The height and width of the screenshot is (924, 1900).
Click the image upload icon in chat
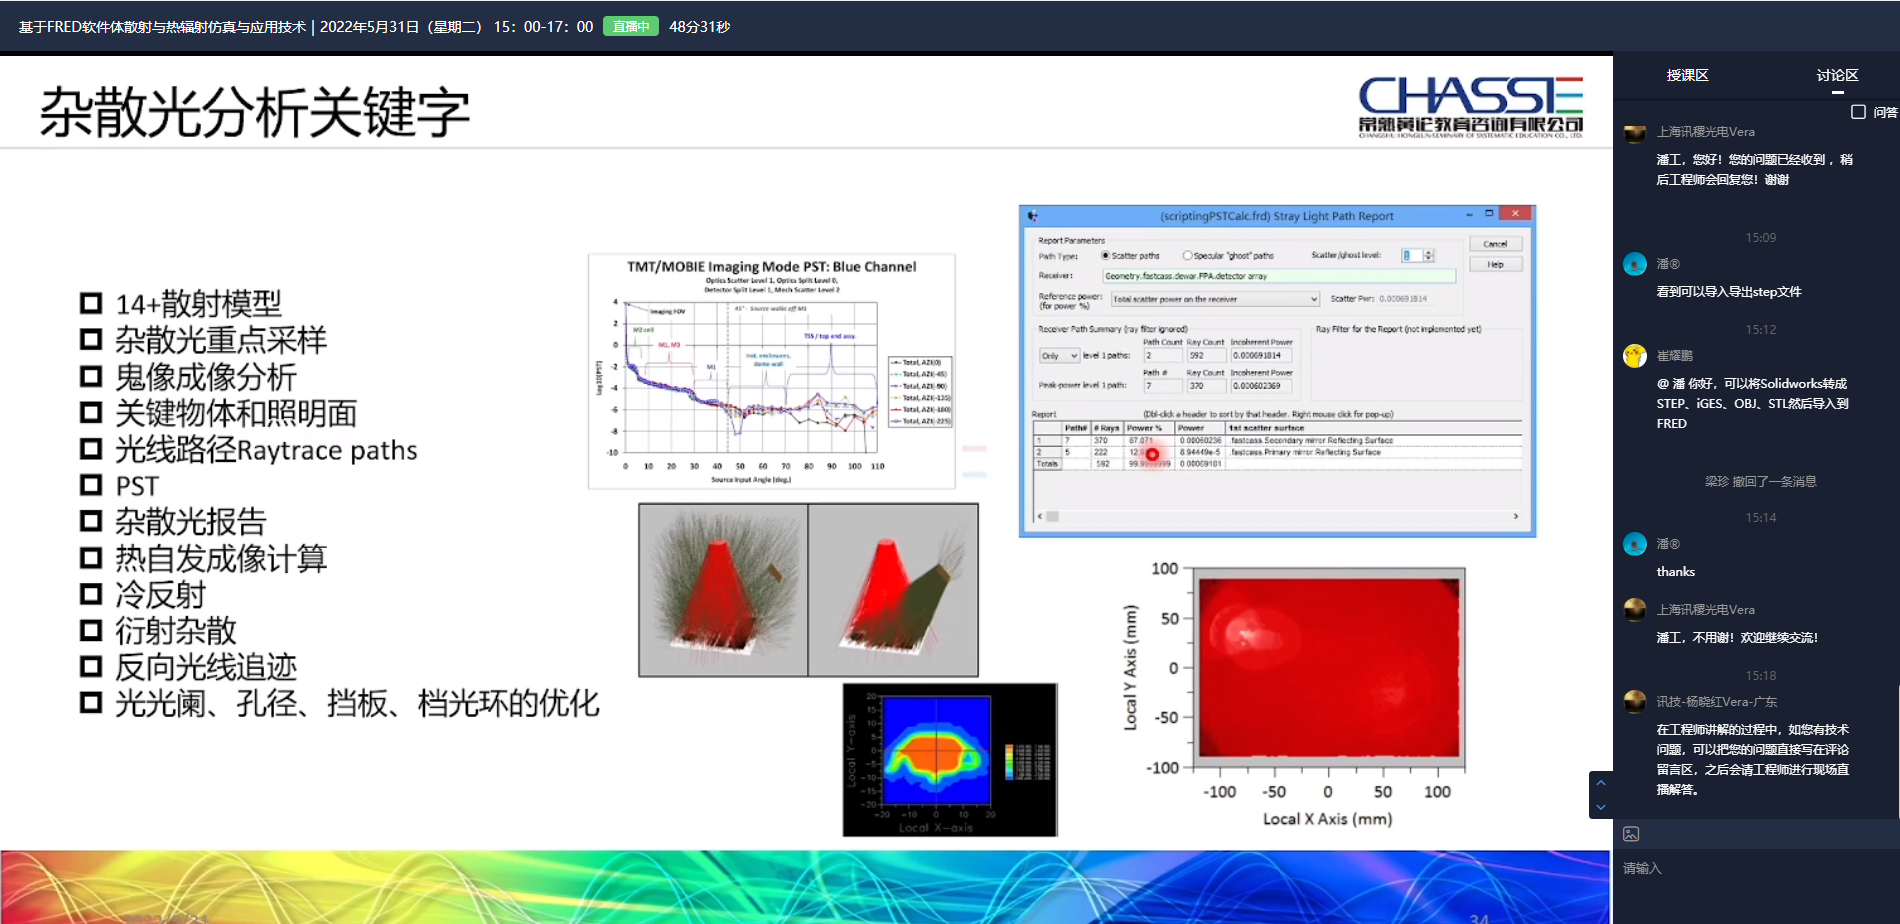(x=1631, y=834)
